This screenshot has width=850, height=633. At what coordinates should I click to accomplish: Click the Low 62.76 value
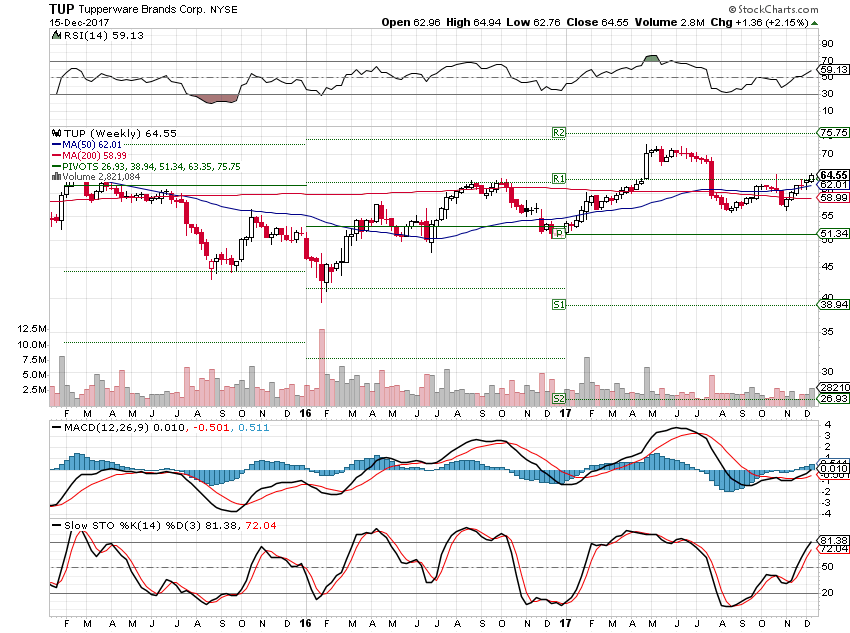[x=533, y=22]
